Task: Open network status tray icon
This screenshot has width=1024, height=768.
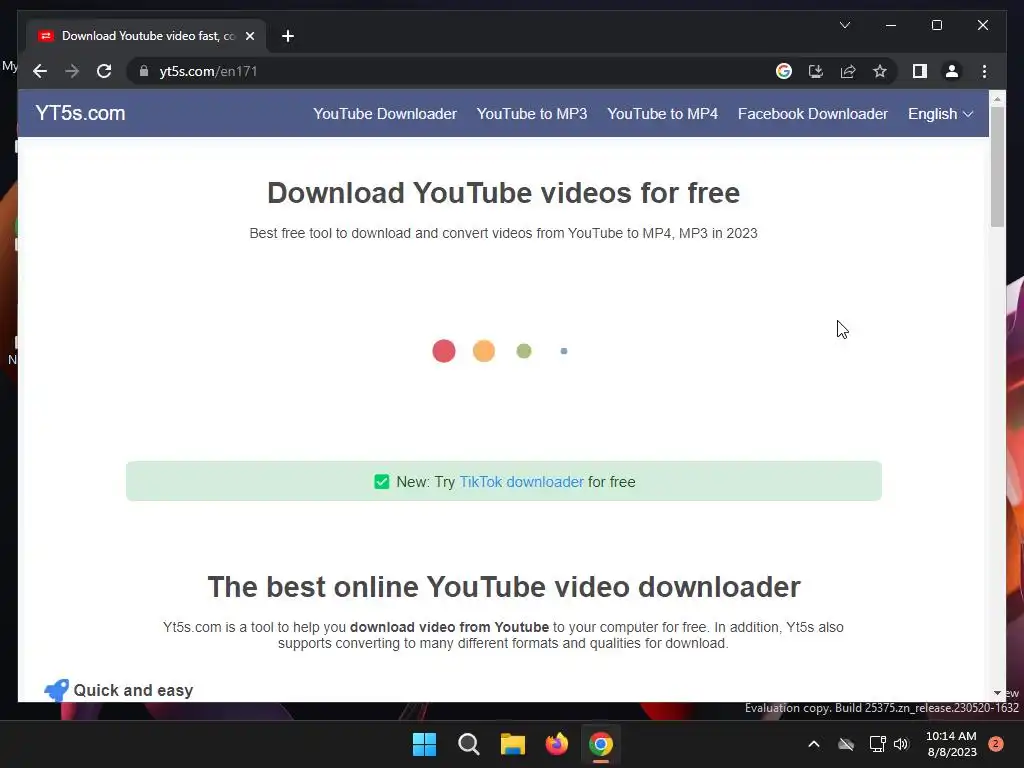Action: click(877, 744)
